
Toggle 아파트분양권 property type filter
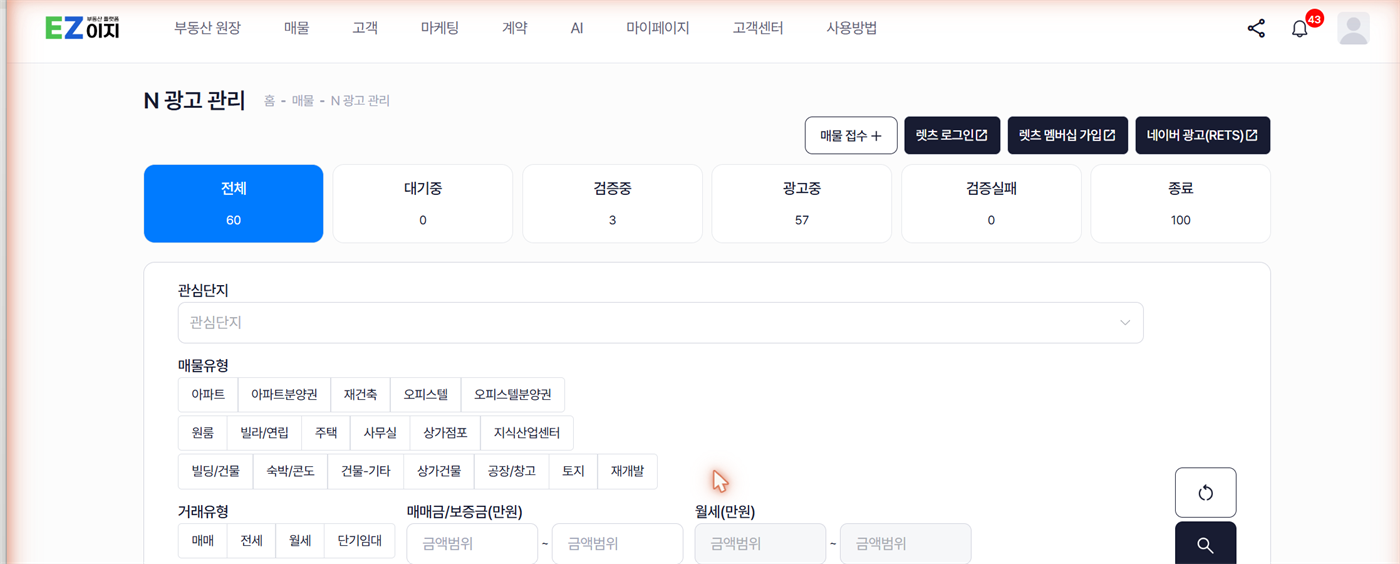[284, 395]
